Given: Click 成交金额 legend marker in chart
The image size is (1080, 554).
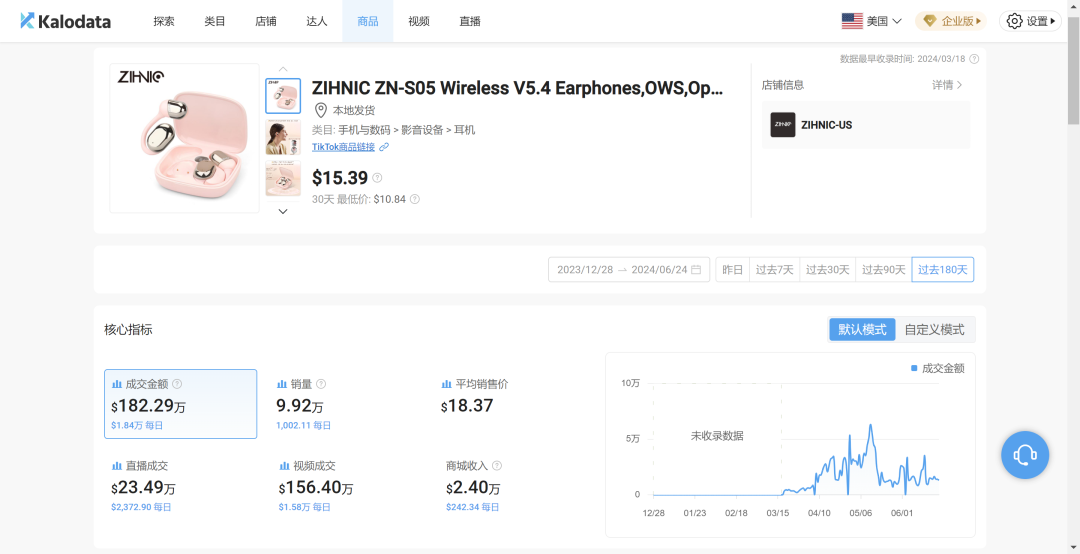Looking at the screenshot, I should coord(914,369).
